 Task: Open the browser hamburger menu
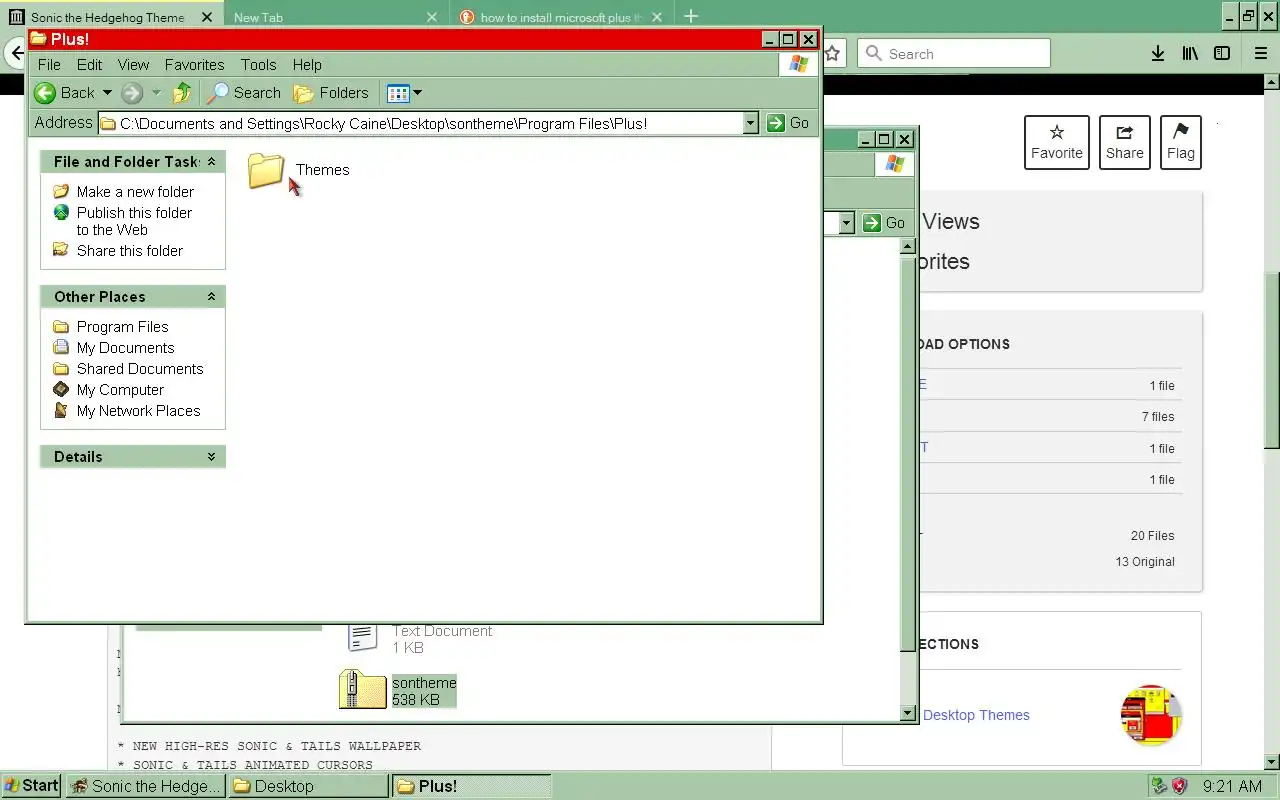pos(1260,54)
